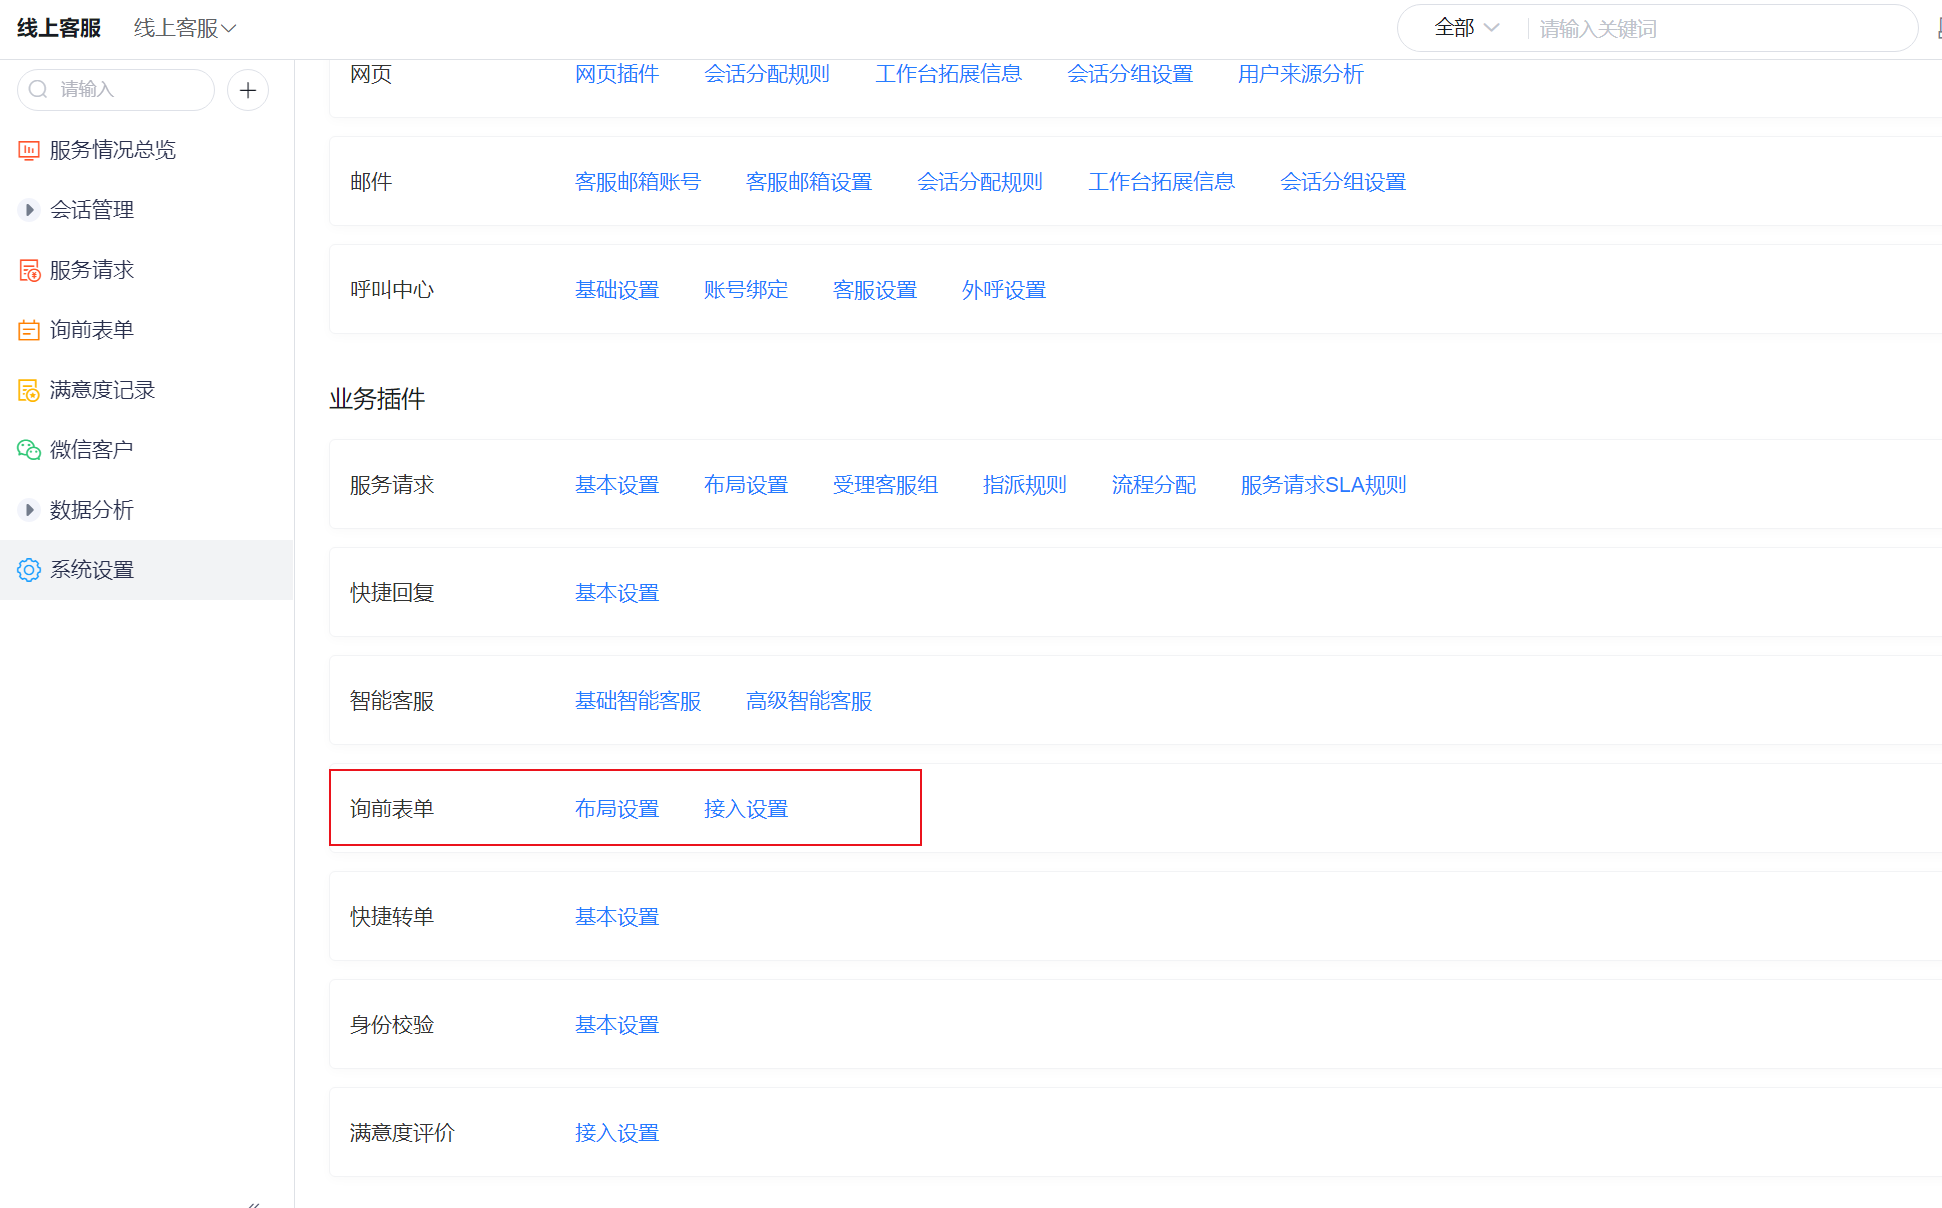Click 客服邮箱账号 under 邮件
Screen dimensions: 1942x1208
[638, 182]
